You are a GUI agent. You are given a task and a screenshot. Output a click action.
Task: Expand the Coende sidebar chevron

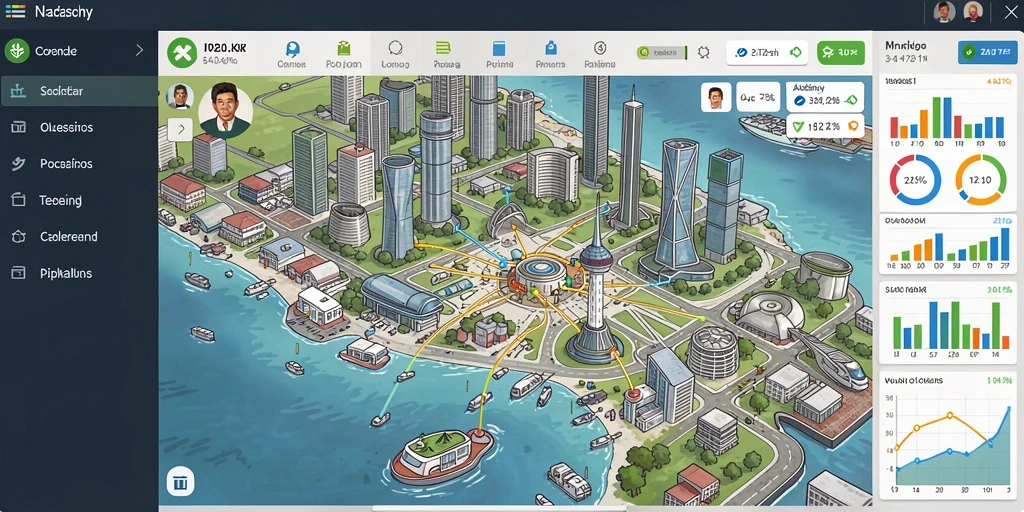tap(139, 50)
